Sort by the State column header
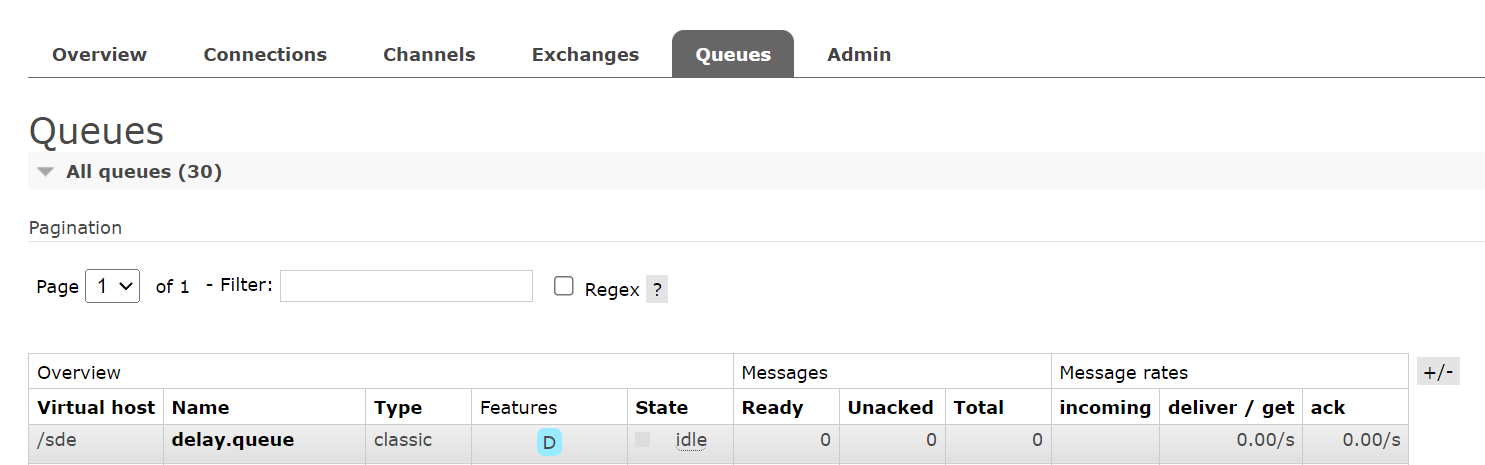The image size is (1485, 465). pos(661,407)
